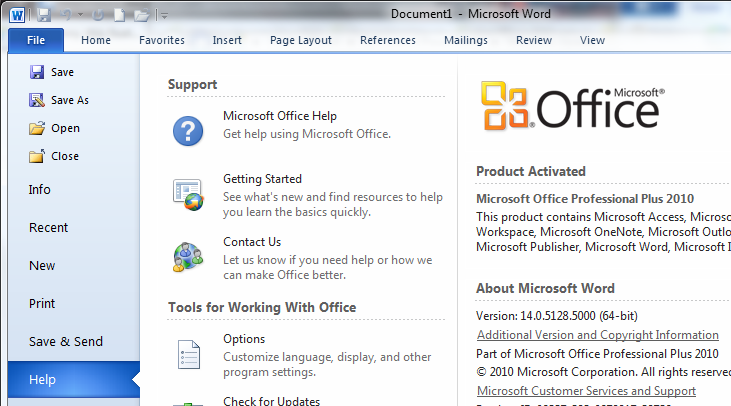
Task: Switch to the References tab
Action: click(x=388, y=40)
